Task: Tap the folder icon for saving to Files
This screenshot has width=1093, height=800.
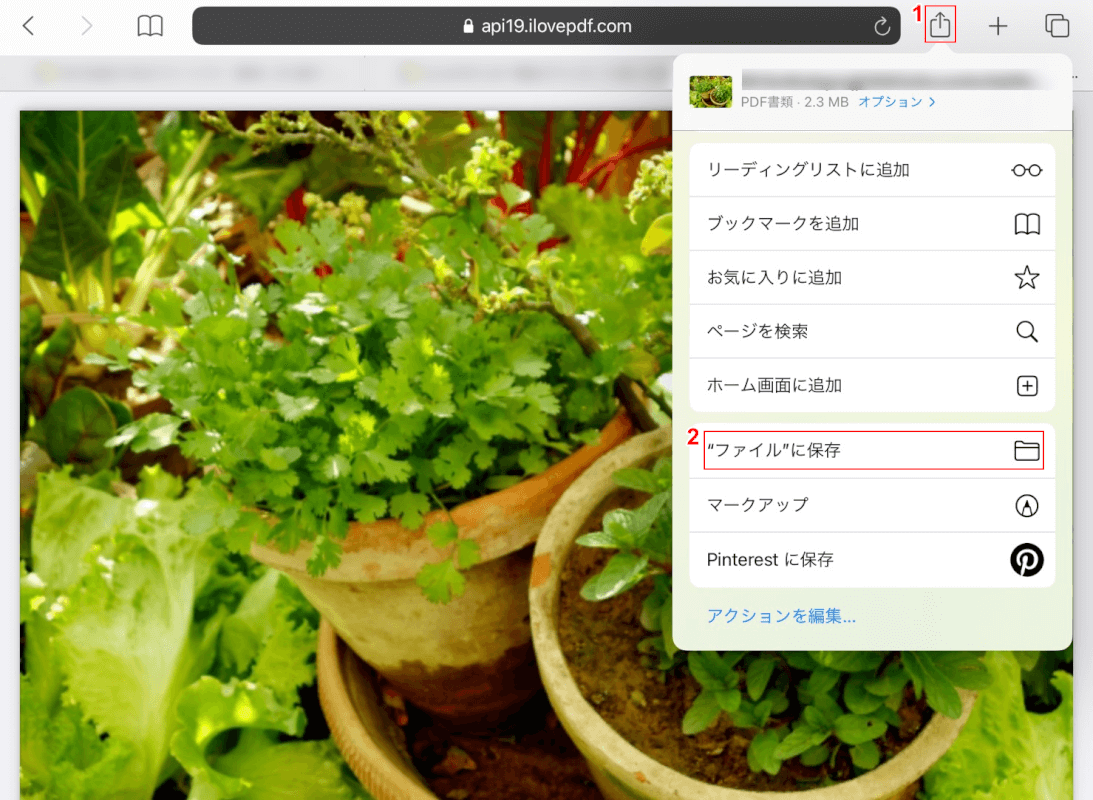Action: pos(1026,451)
